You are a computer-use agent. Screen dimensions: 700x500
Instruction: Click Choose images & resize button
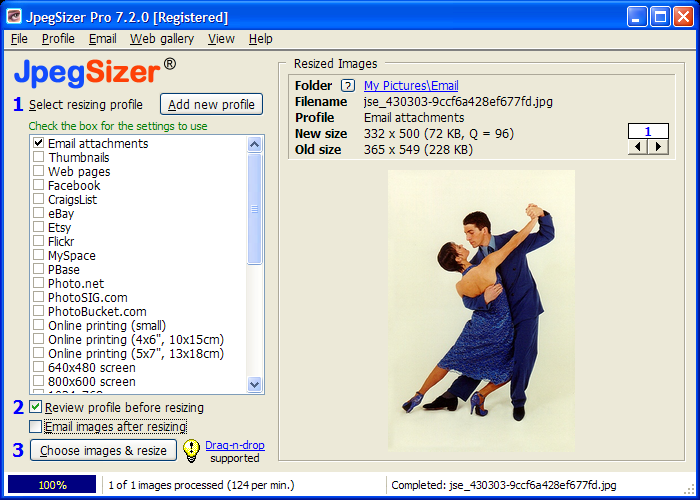(103, 451)
